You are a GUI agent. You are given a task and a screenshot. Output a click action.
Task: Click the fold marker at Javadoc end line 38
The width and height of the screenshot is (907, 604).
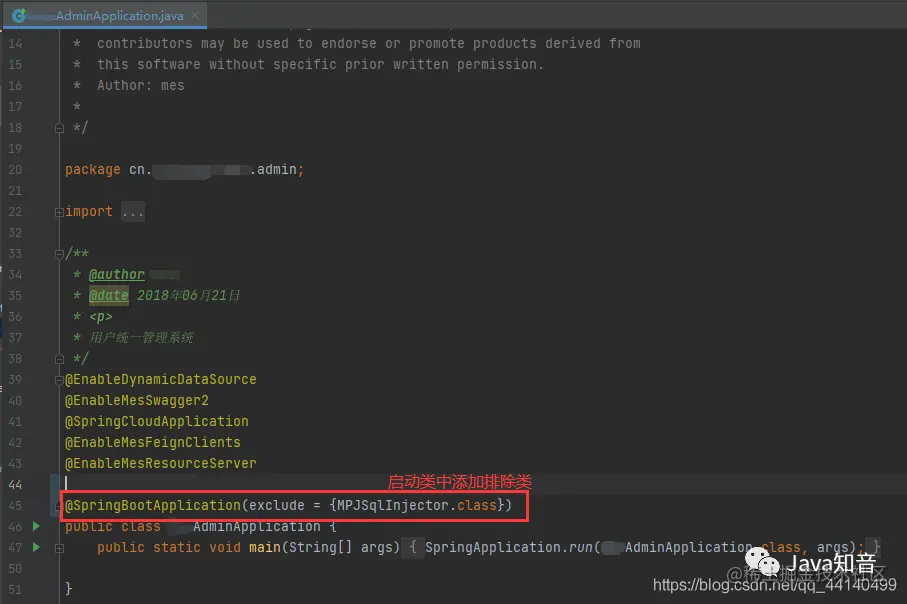[x=59, y=359]
